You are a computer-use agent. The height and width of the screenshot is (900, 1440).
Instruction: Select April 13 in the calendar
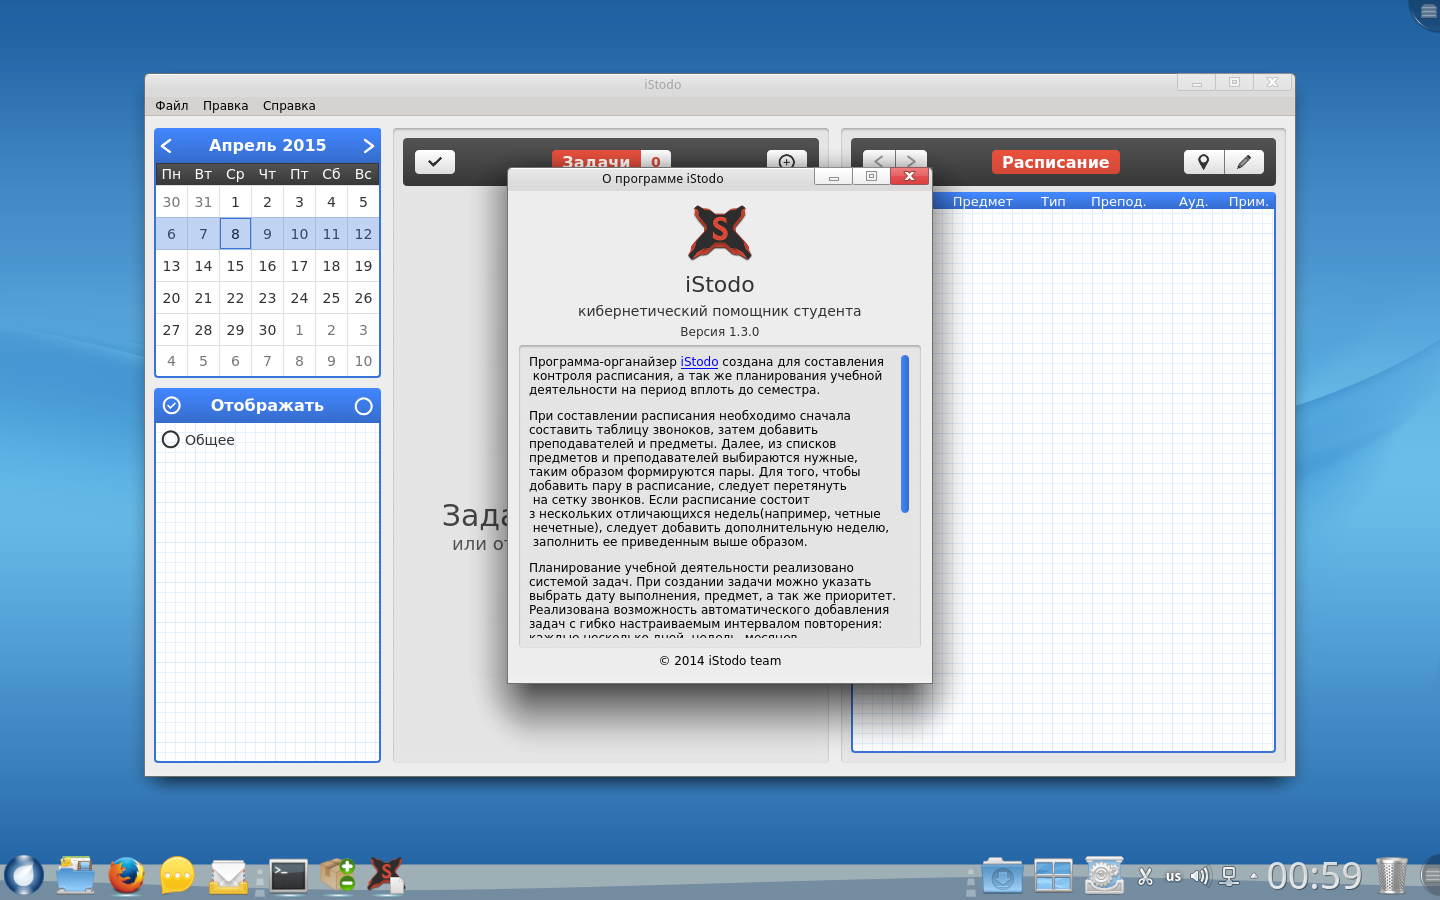(x=171, y=266)
